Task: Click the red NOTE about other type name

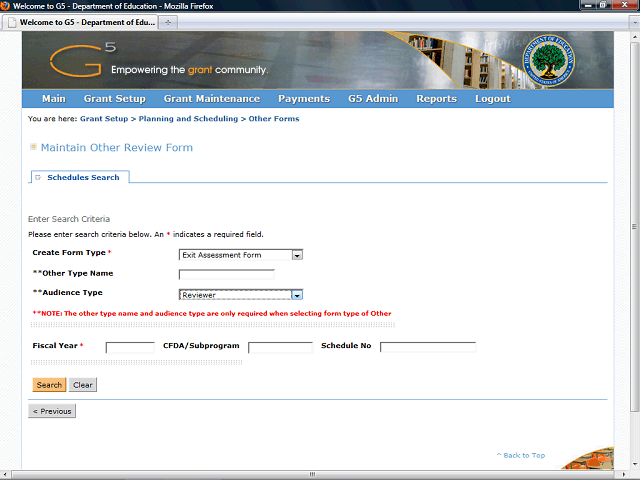Action: (x=212, y=313)
